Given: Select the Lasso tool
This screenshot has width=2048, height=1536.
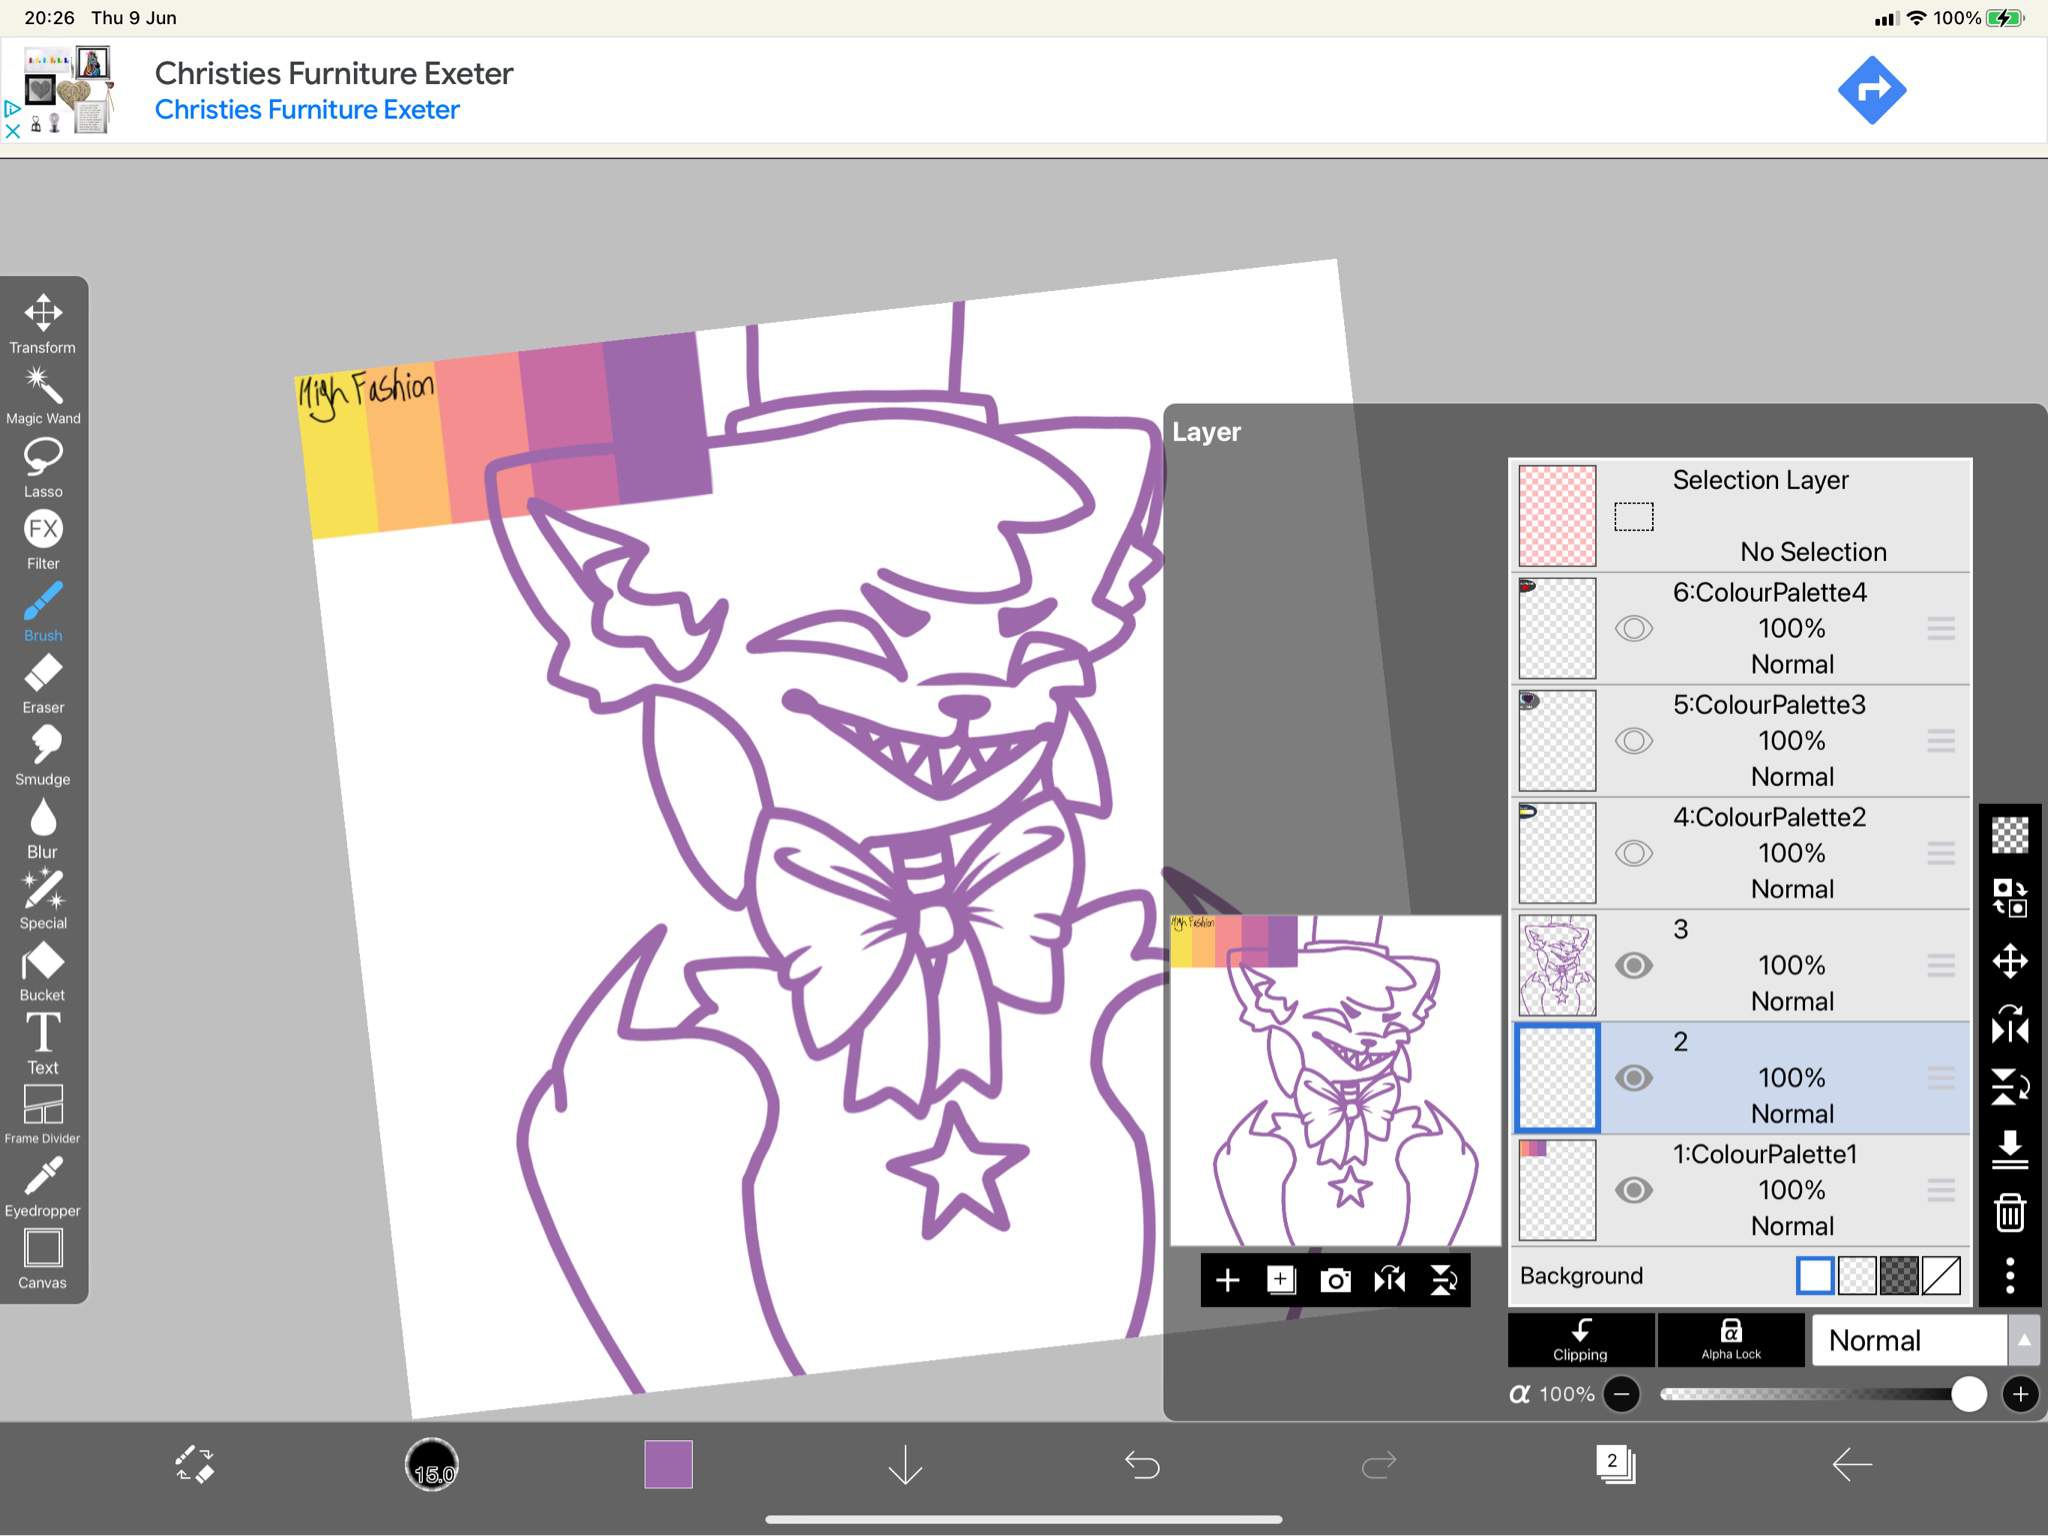Looking at the screenshot, I should [x=44, y=468].
